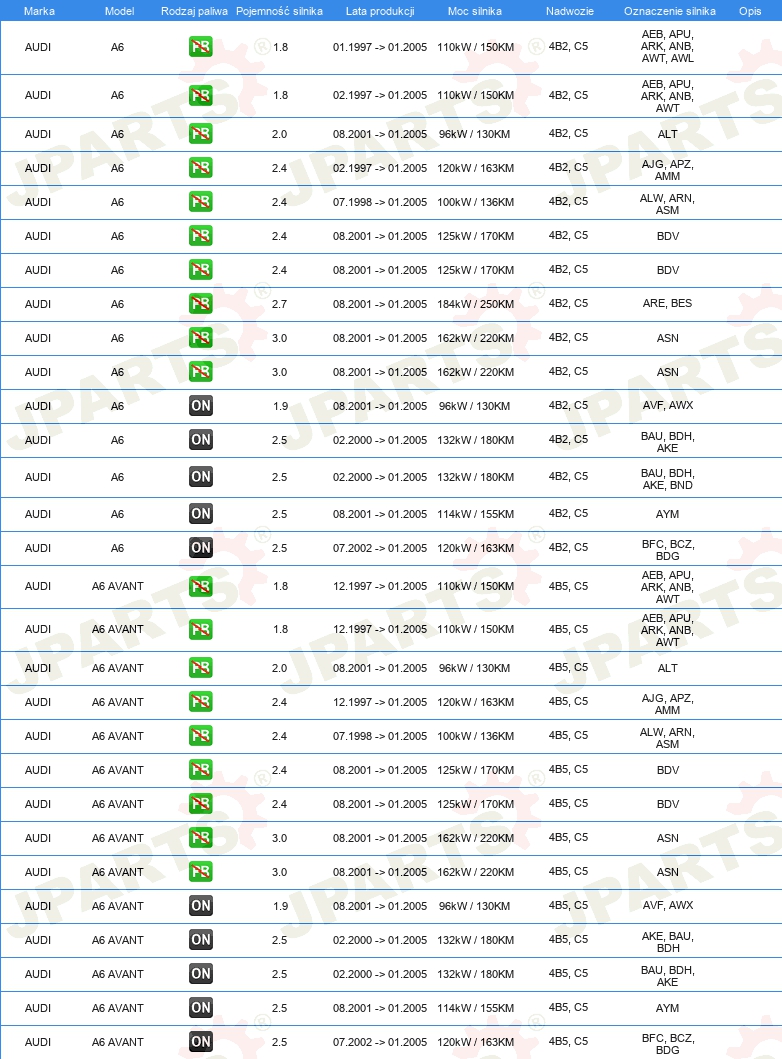Click petrol icon in A6 2.4 ALW, ARN, ASM row
Viewport: 782px width, 1059px height.
pyautogui.click(x=201, y=201)
